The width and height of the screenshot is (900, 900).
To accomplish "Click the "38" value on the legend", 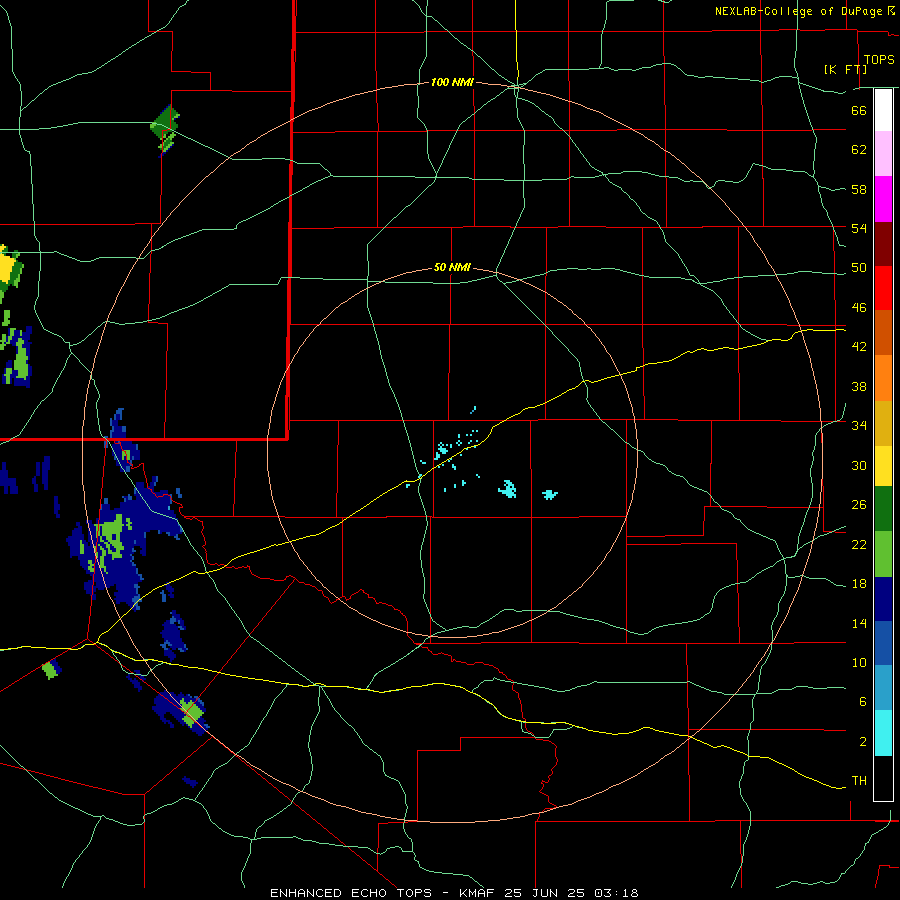I will pos(859,386).
